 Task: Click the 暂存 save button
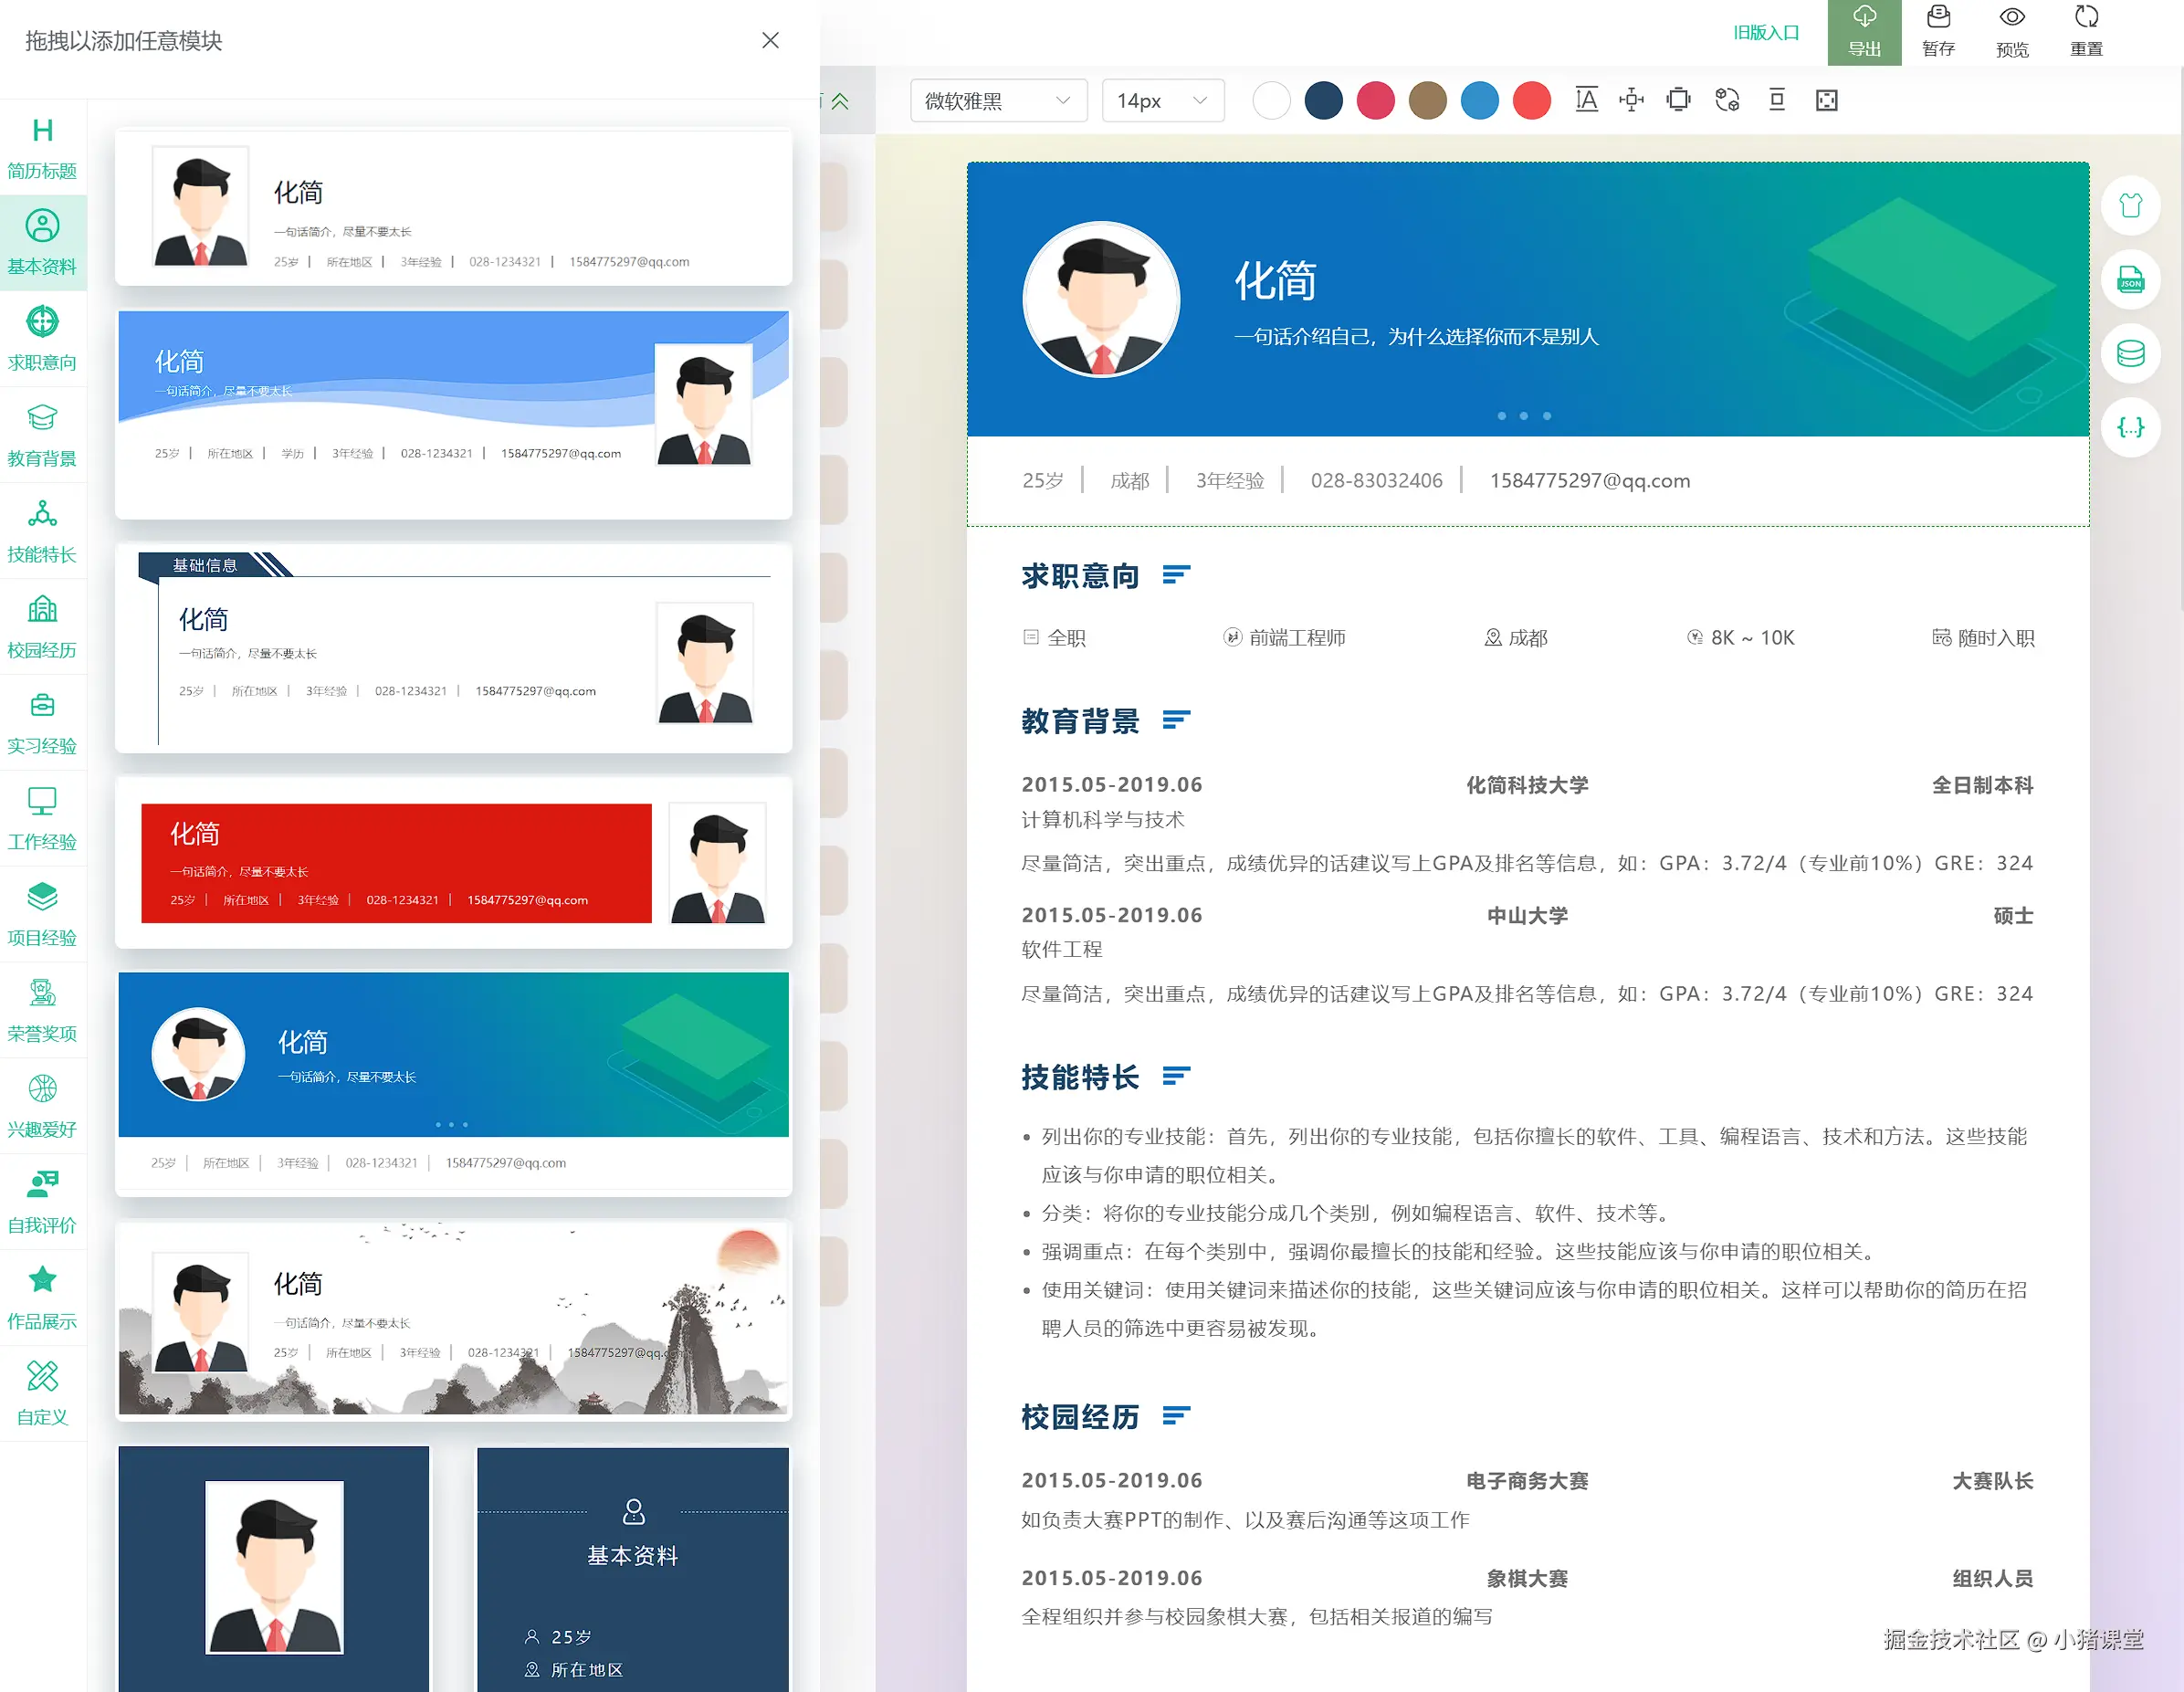point(1938,30)
